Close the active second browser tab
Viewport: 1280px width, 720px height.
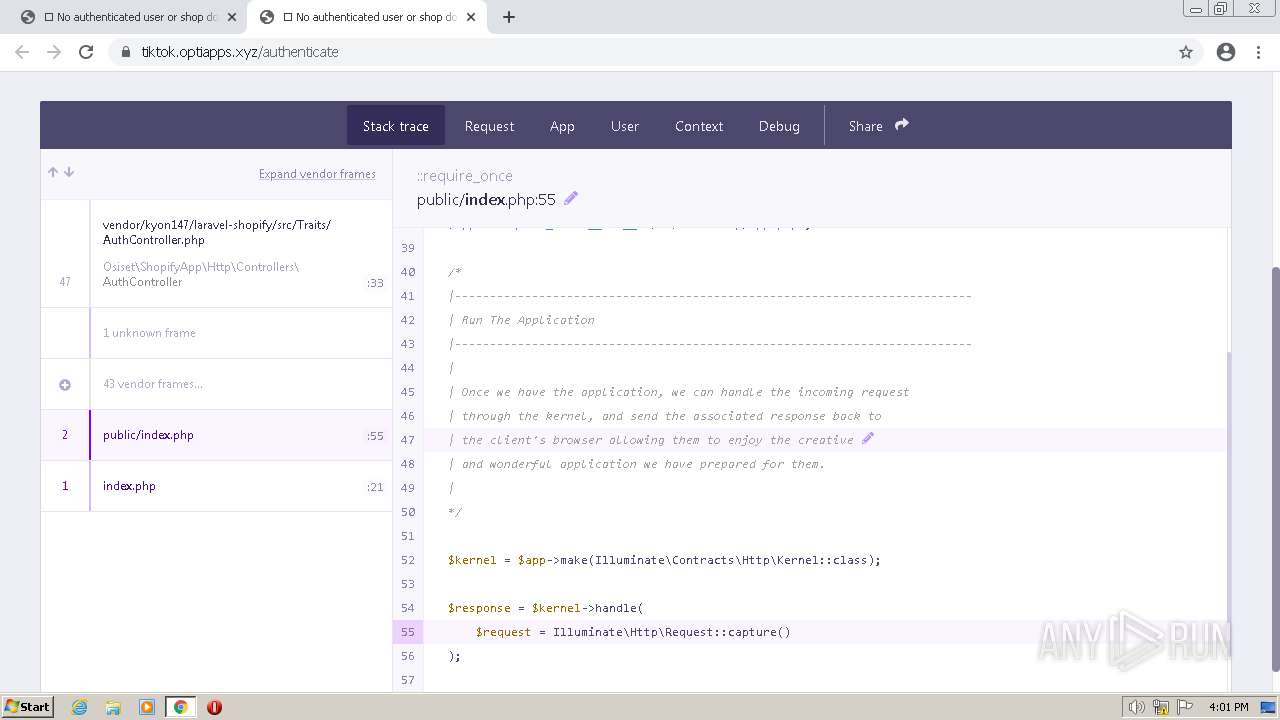471,17
